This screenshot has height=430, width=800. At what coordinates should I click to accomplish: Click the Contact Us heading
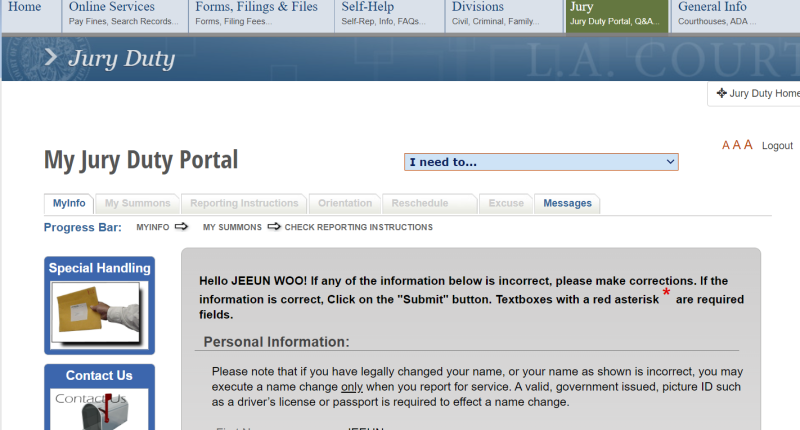click(x=99, y=376)
